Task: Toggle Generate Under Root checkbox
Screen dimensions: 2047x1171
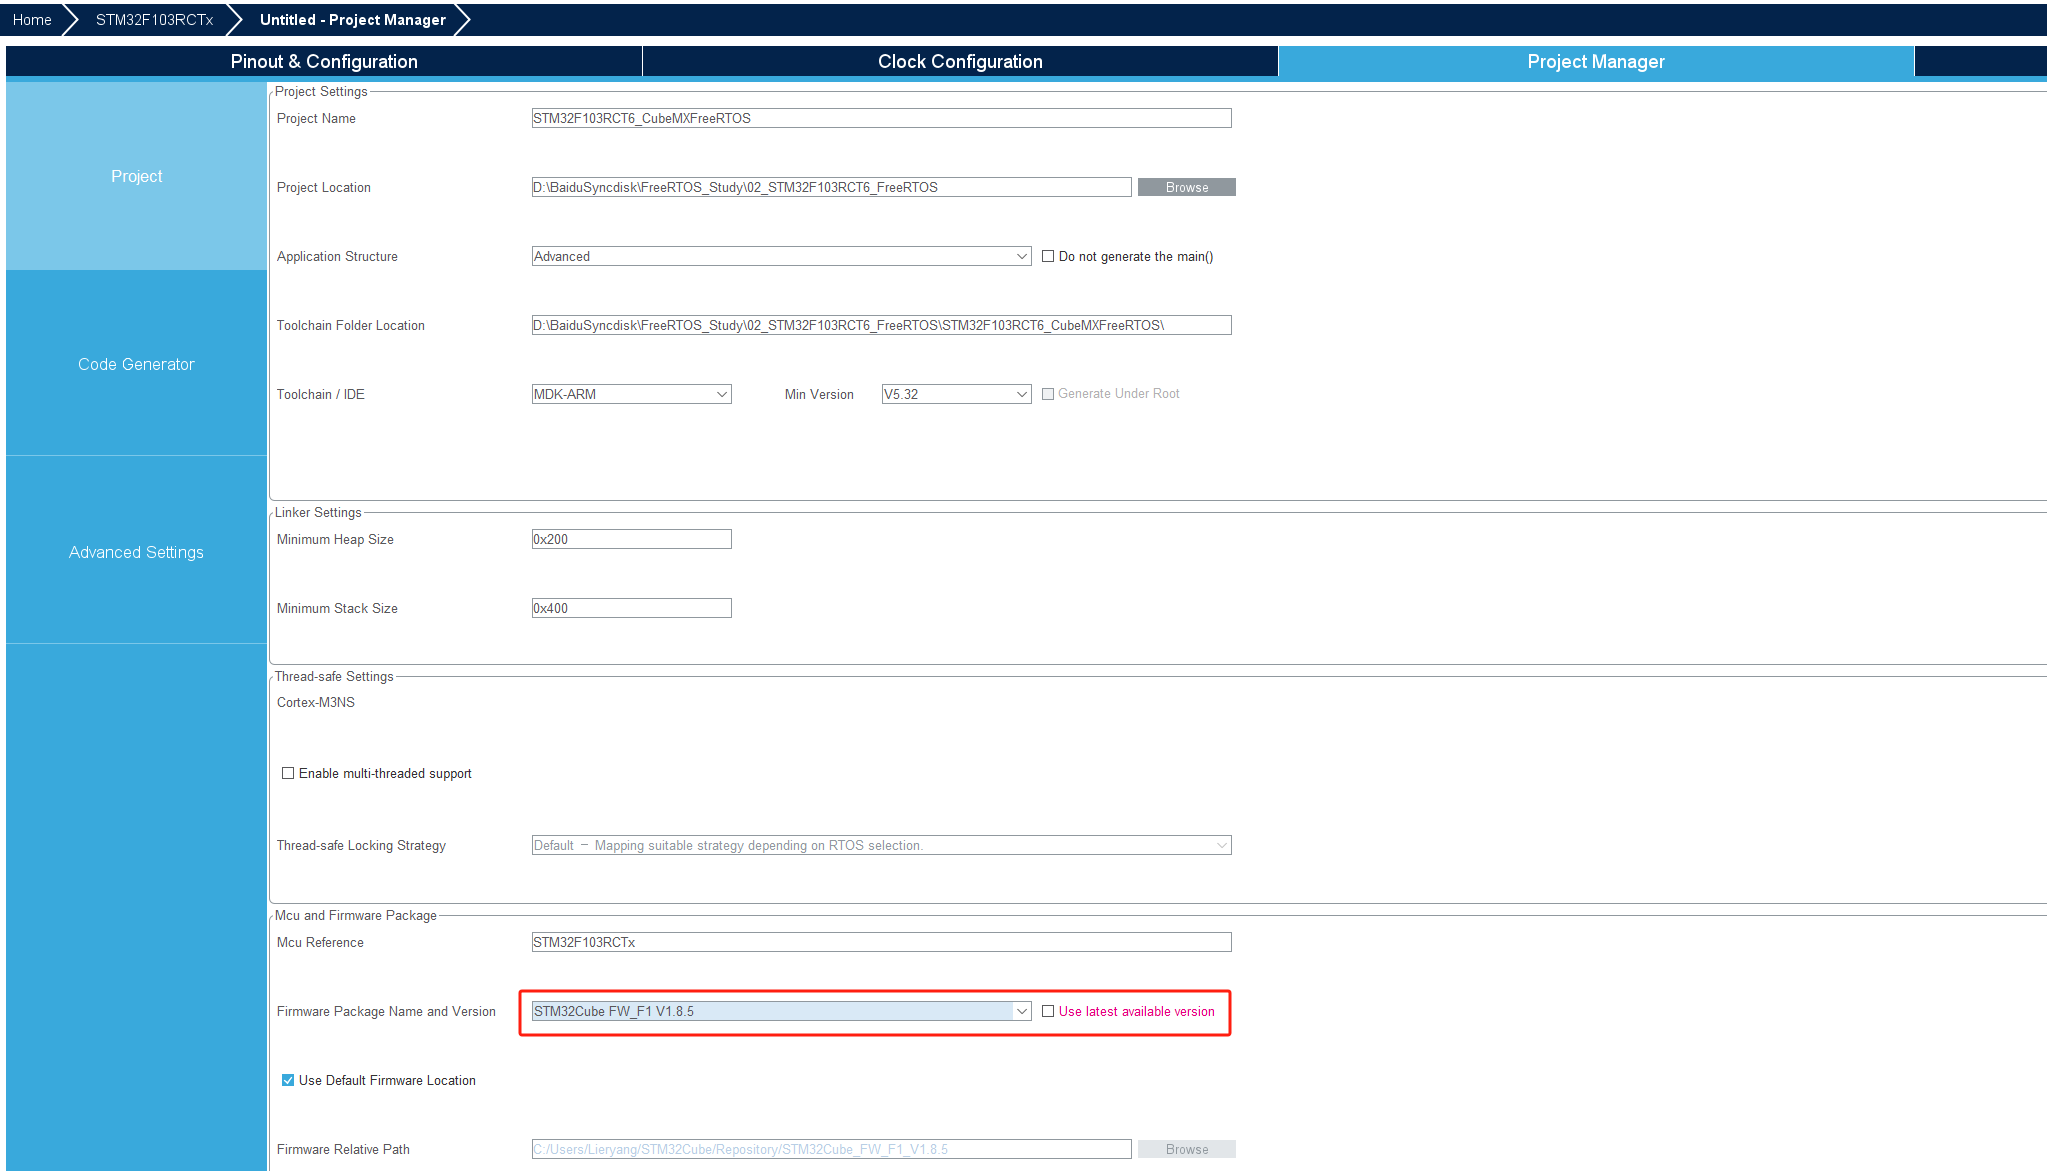Action: (1048, 394)
